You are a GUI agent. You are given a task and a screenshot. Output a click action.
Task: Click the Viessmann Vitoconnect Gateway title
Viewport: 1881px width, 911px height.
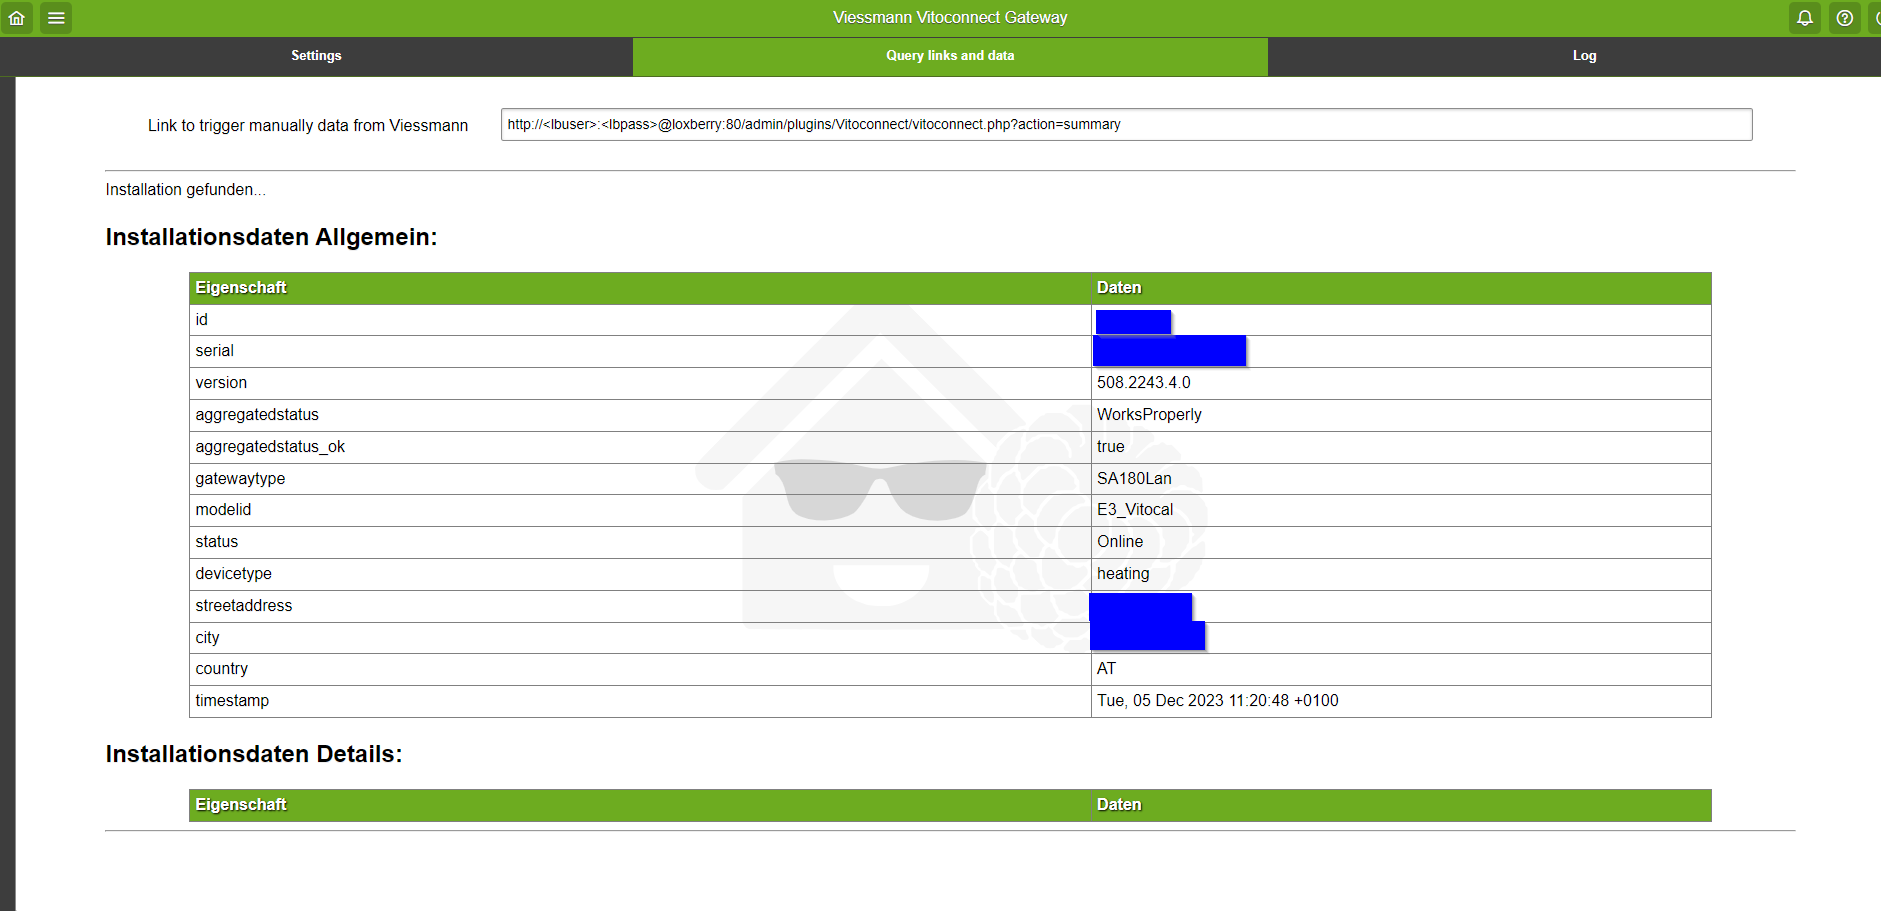coord(950,18)
